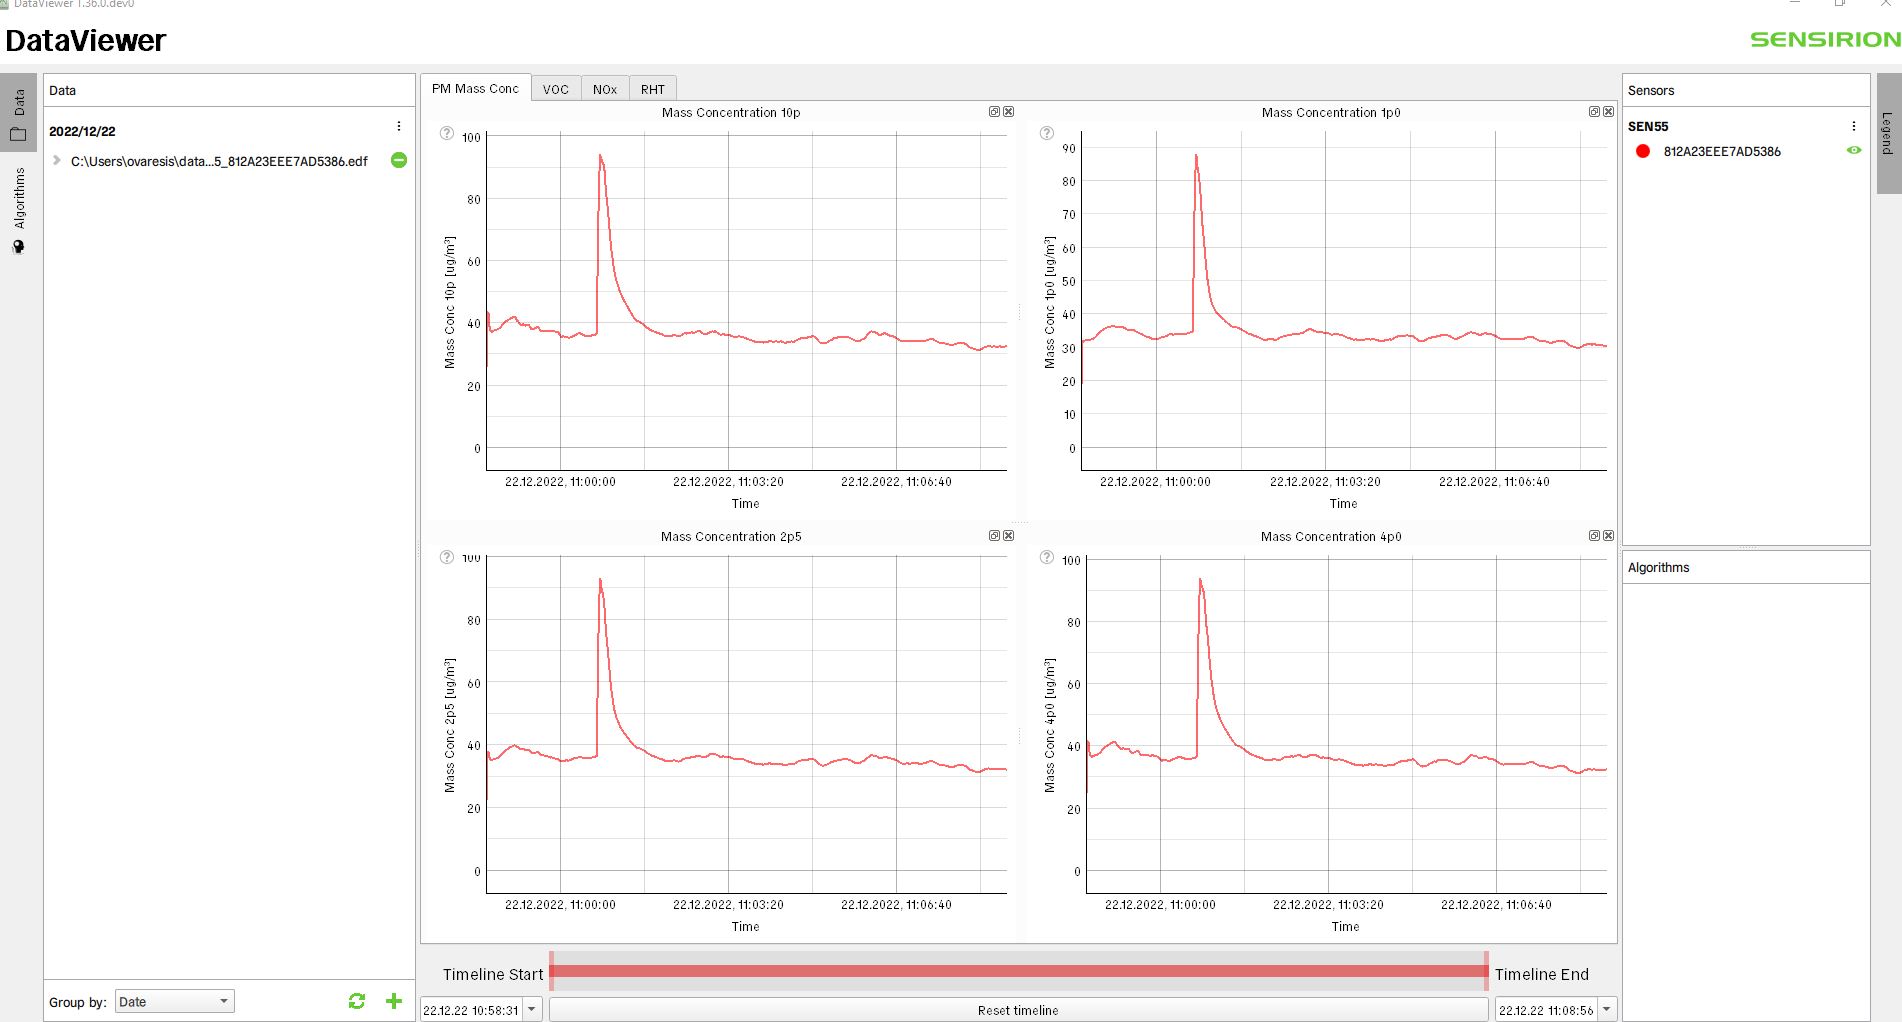Viewport: 1902px width, 1022px height.
Task: Toggle visibility of sensor 812A23EEE7AD5386
Action: [x=1853, y=151]
